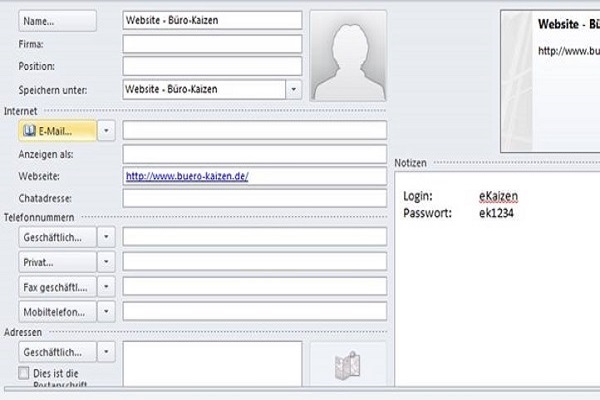Expand dropdown arrow next to 'Privat...'
Screen dimensions: 600x400
click(107, 261)
